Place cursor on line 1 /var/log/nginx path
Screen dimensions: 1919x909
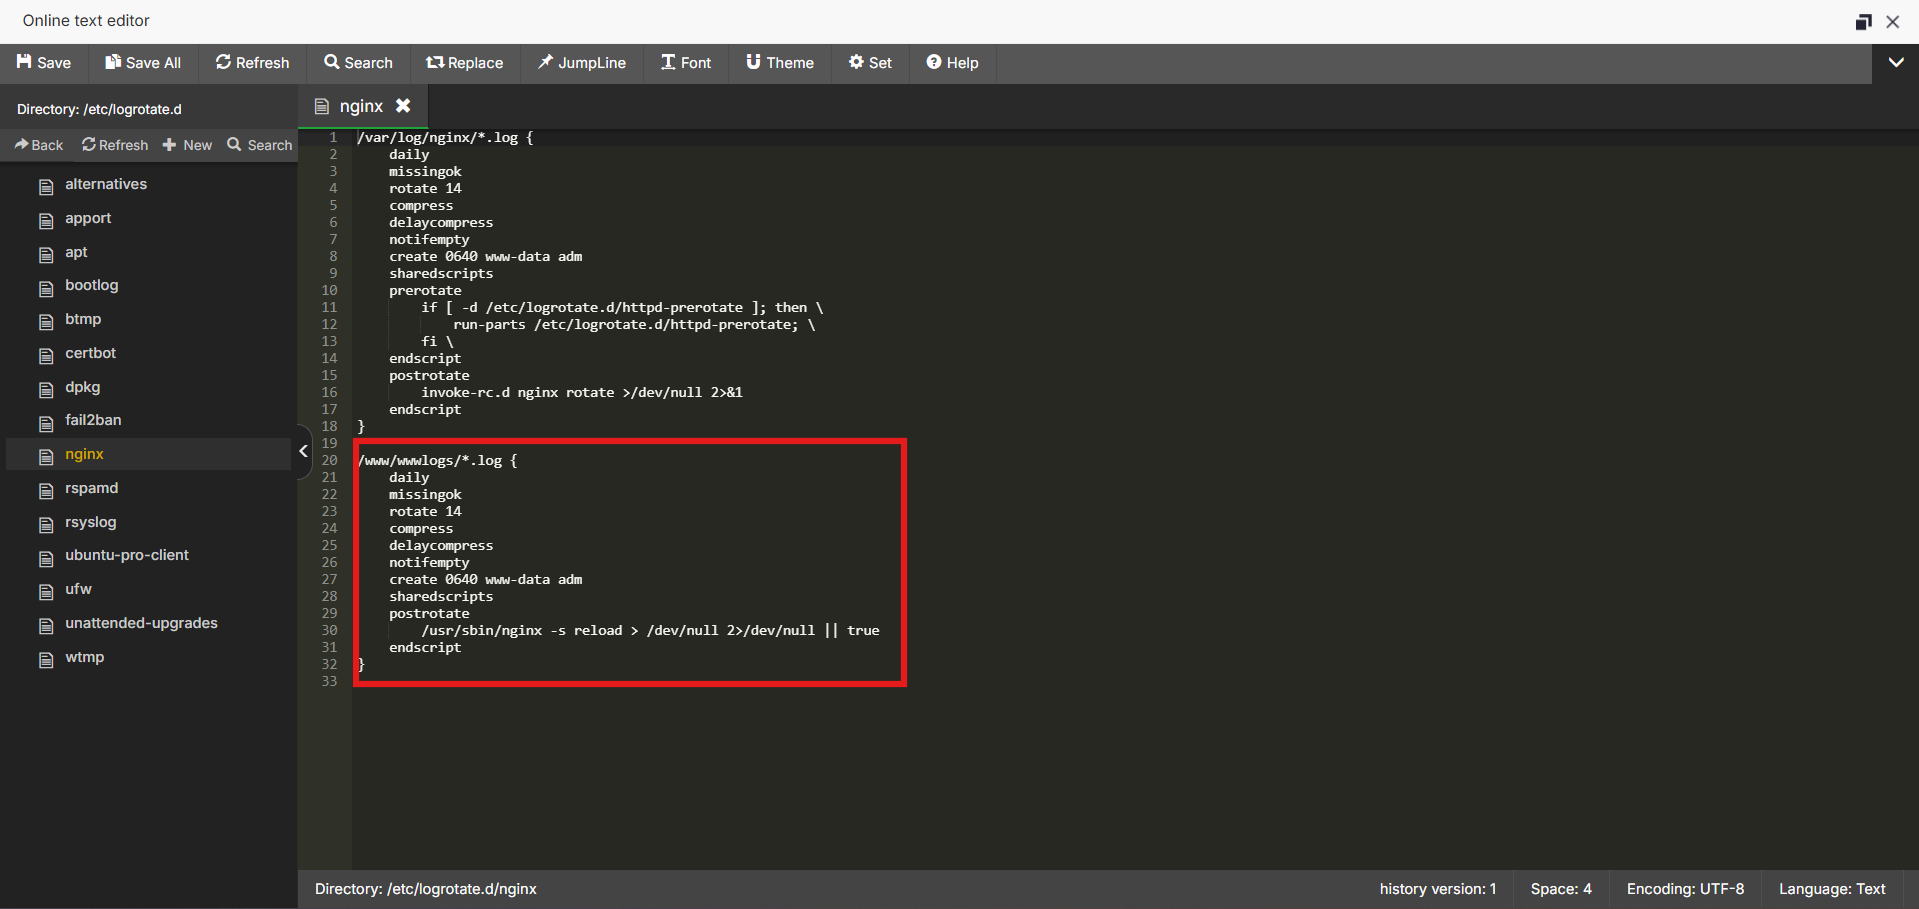pyautogui.click(x=445, y=137)
